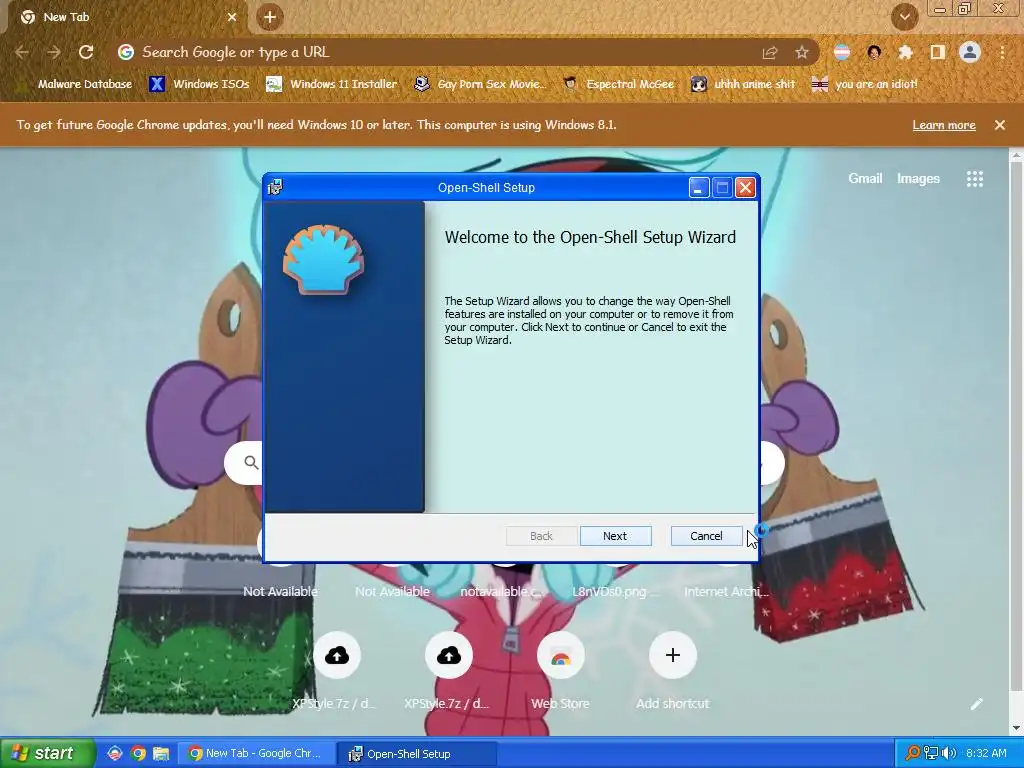Viewport: 1024px width, 768px height.
Task: Open Web Store shortcut
Action: [x=560, y=655]
